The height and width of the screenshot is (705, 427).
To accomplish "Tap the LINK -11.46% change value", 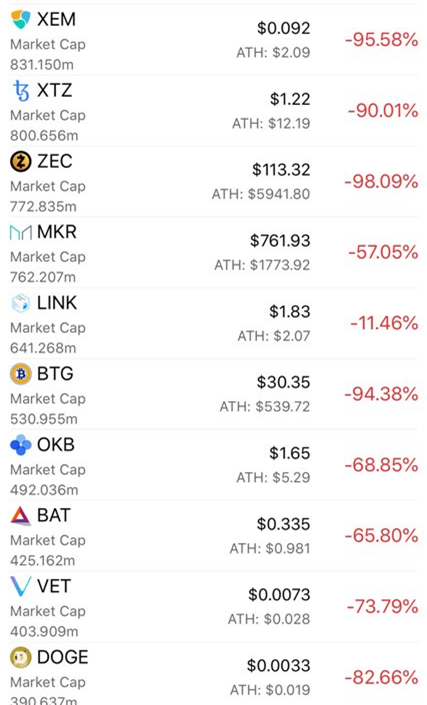I will pos(384,323).
